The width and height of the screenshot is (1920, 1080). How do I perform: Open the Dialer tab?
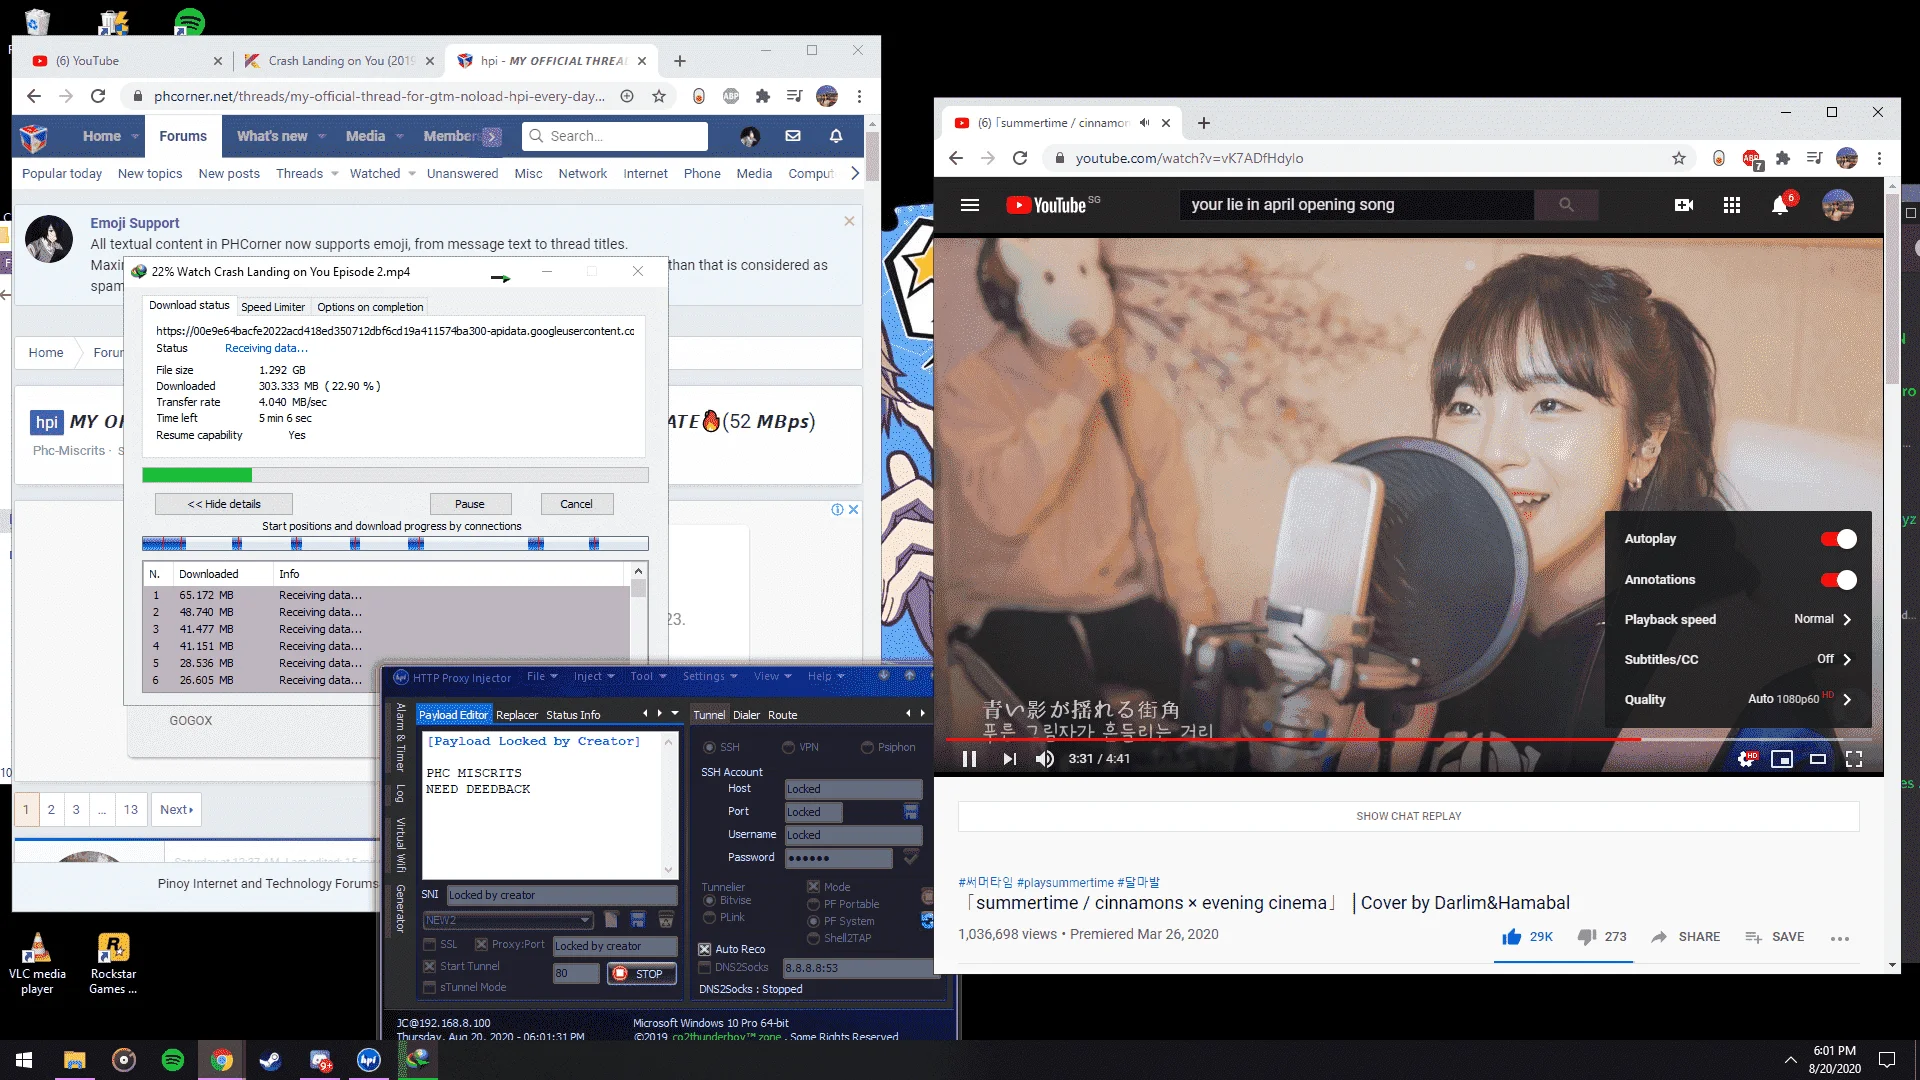pos(746,715)
